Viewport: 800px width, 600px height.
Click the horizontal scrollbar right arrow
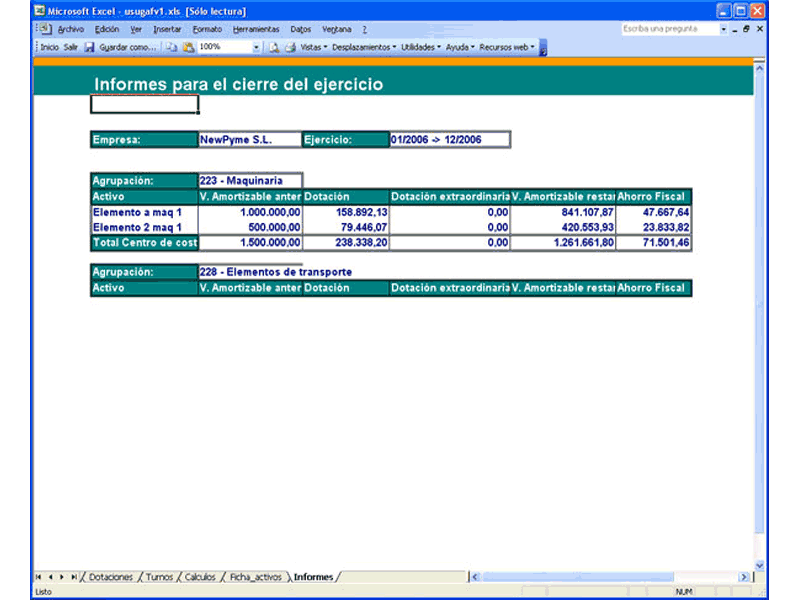pyautogui.click(x=744, y=577)
